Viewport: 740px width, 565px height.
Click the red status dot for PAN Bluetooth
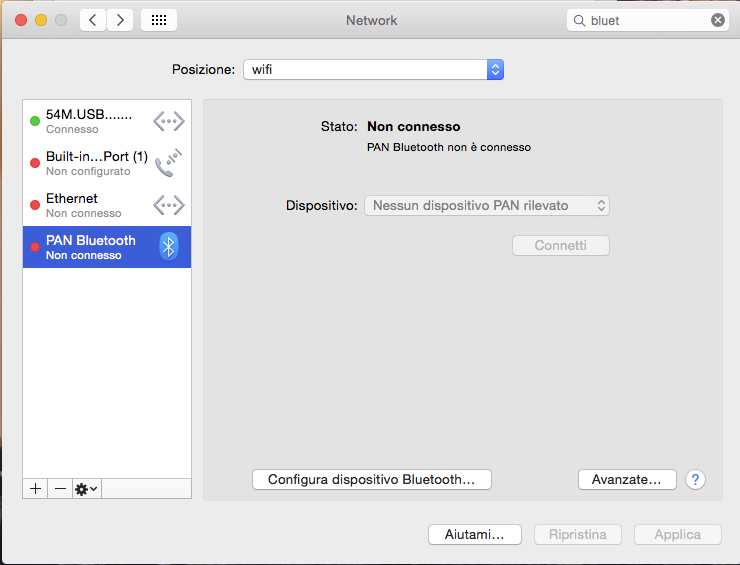coord(34,247)
